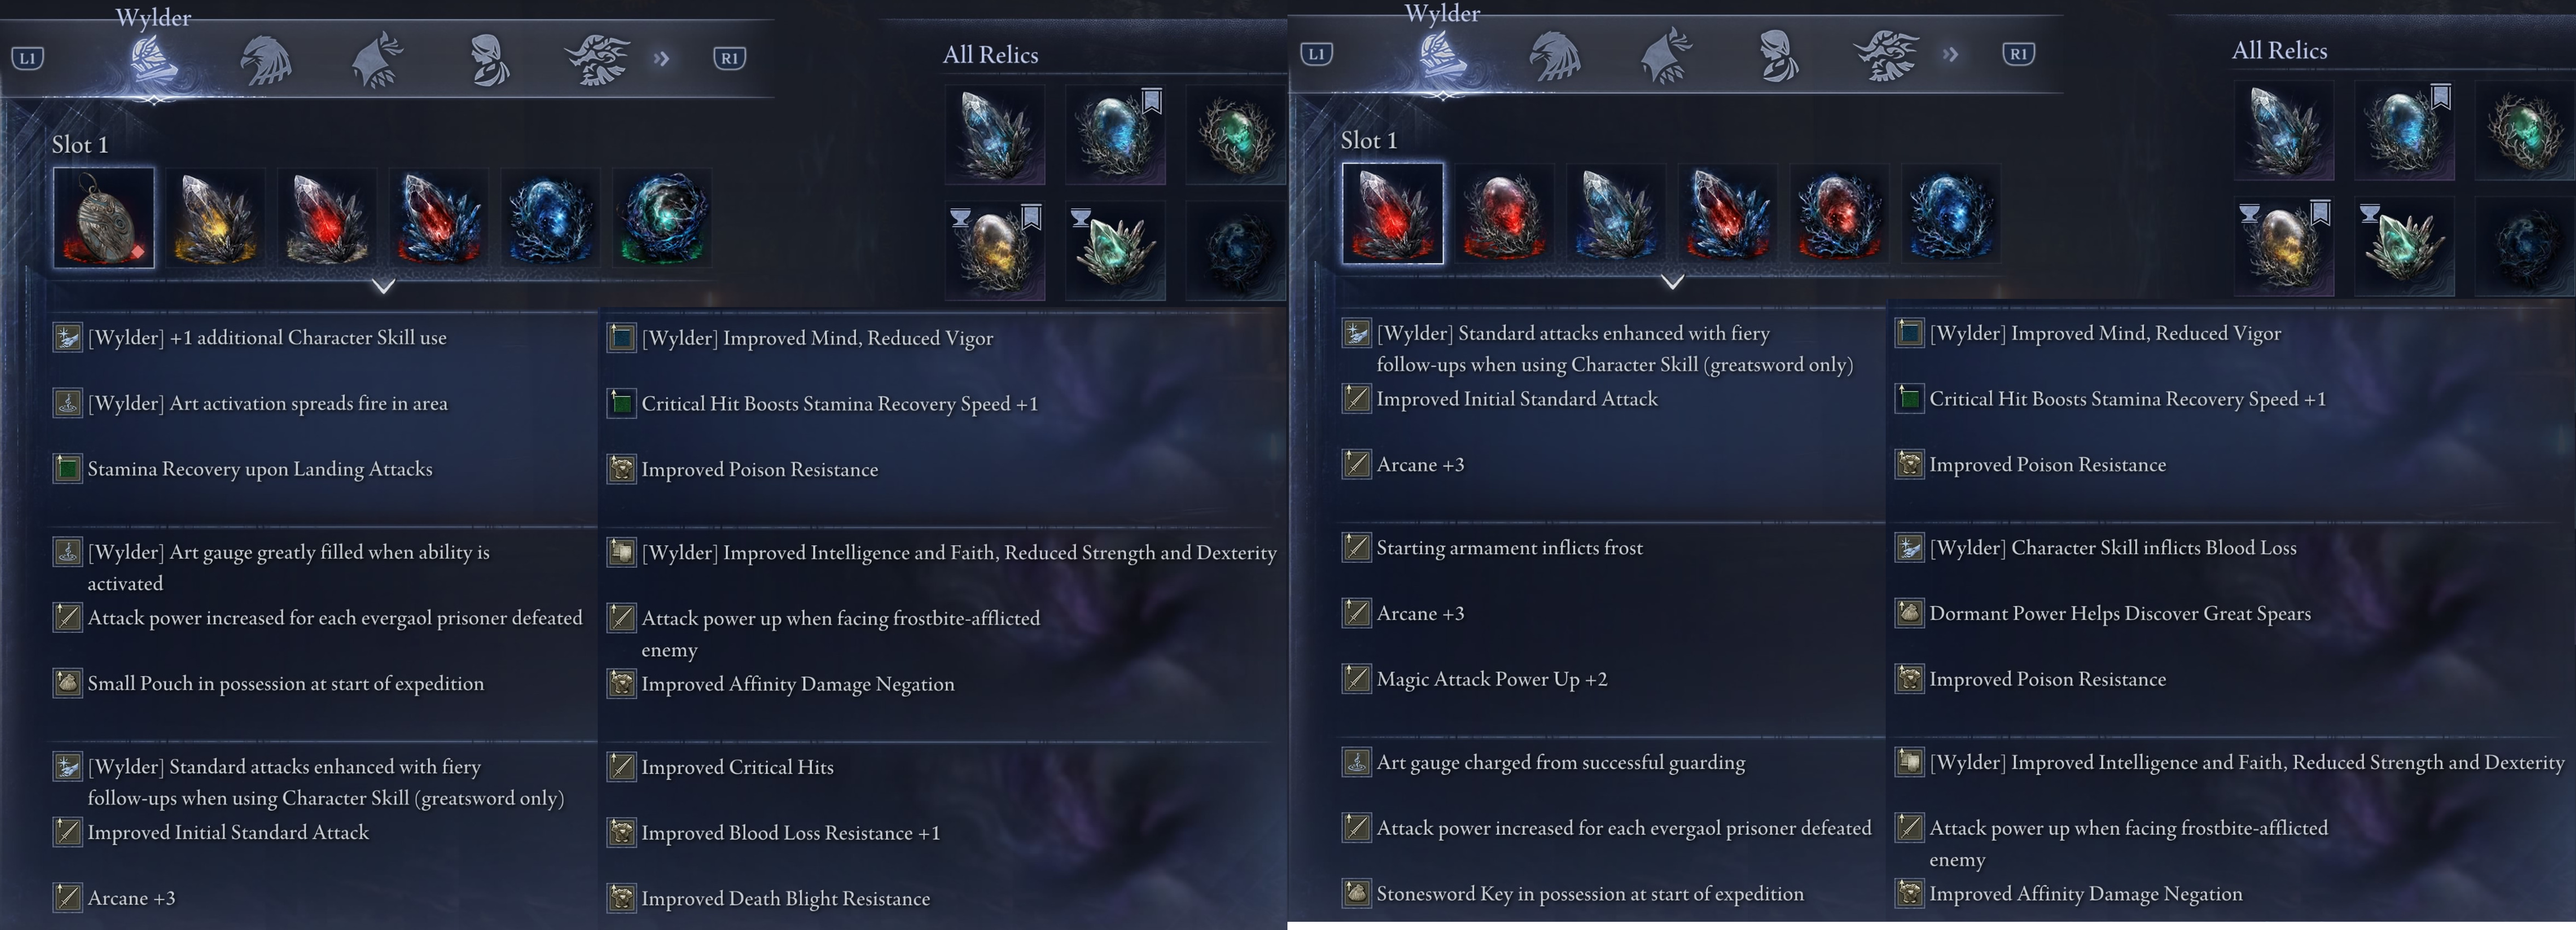
Task: Click icon next to Stonesword Key in possession
Action: (x=1356, y=893)
